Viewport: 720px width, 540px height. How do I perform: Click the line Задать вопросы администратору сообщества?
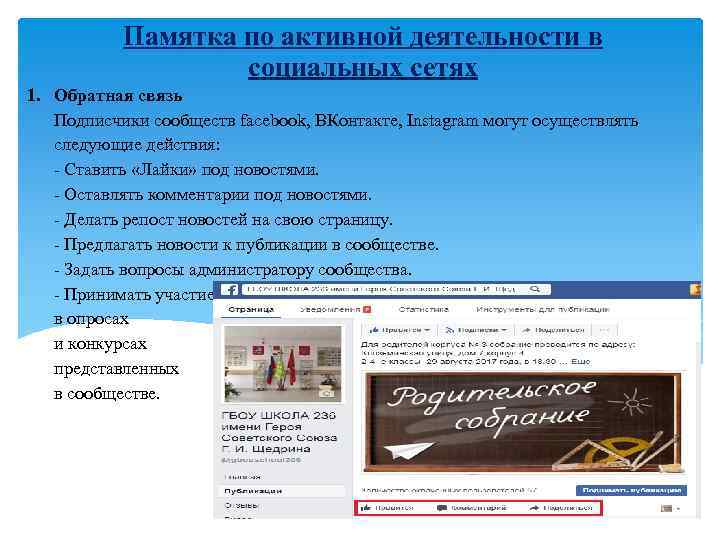tap(233, 270)
